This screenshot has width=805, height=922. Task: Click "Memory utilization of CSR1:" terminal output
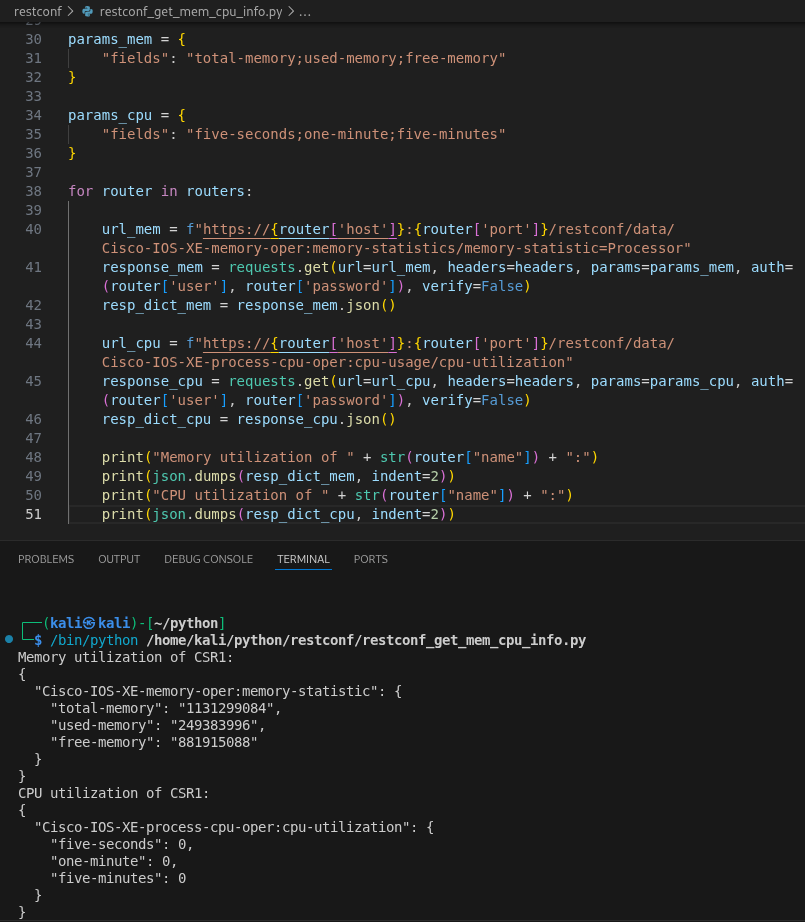[x=125, y=657]
